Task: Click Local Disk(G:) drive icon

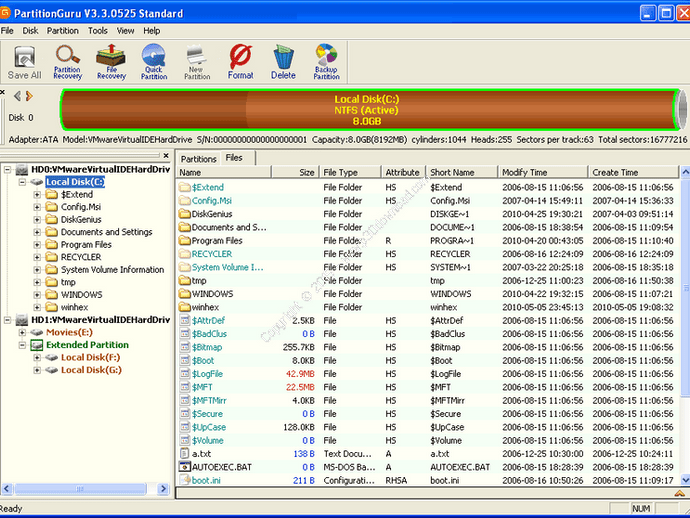Action: click(51, 370)
